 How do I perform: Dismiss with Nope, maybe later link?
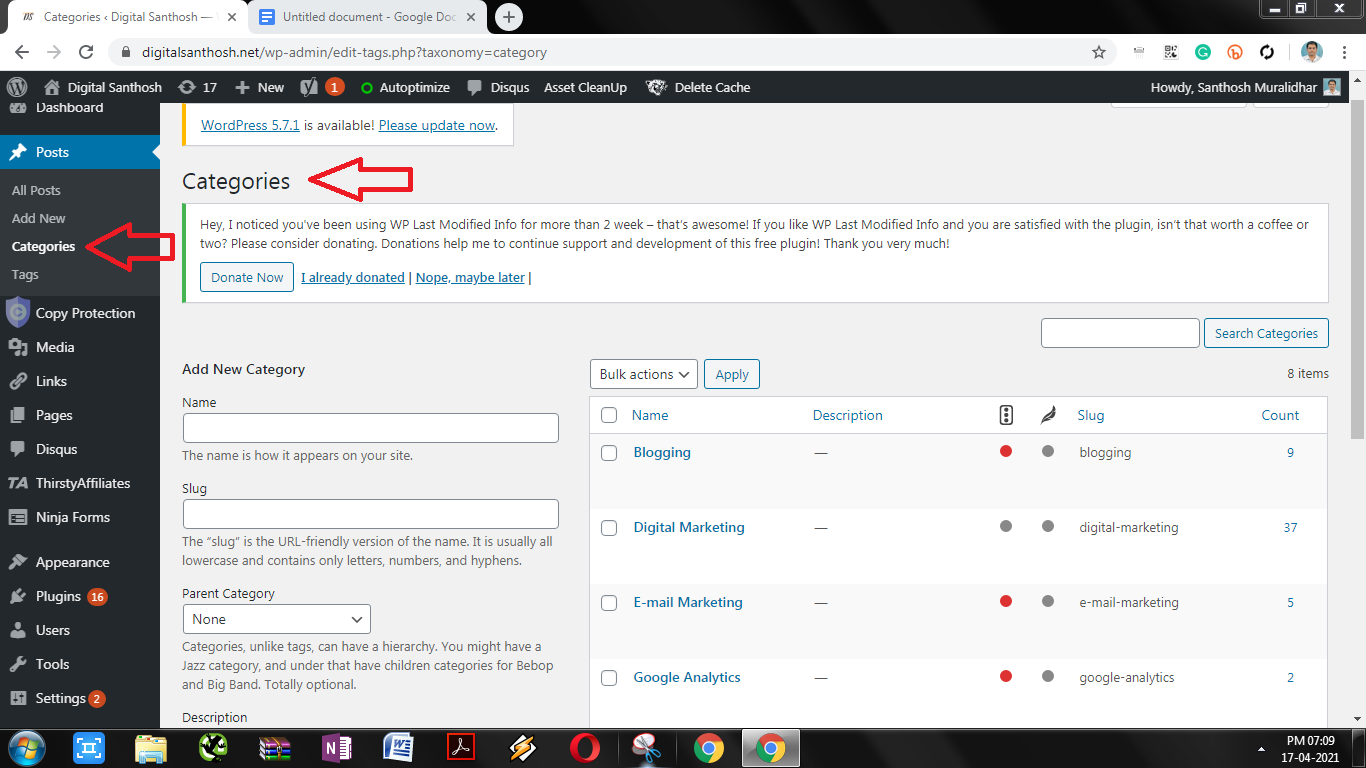click(470, 277)
